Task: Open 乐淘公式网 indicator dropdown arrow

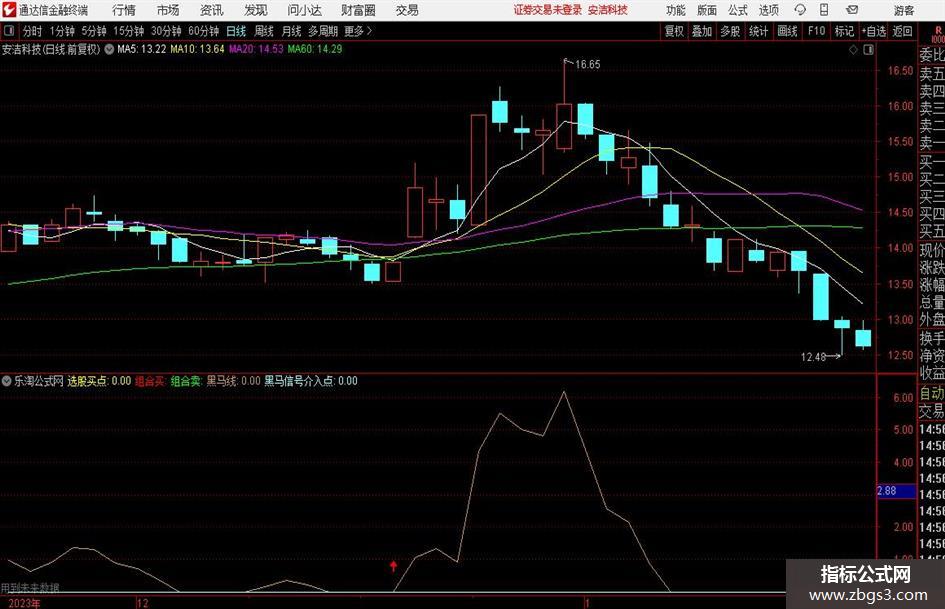Action: (x=6, y=381)
